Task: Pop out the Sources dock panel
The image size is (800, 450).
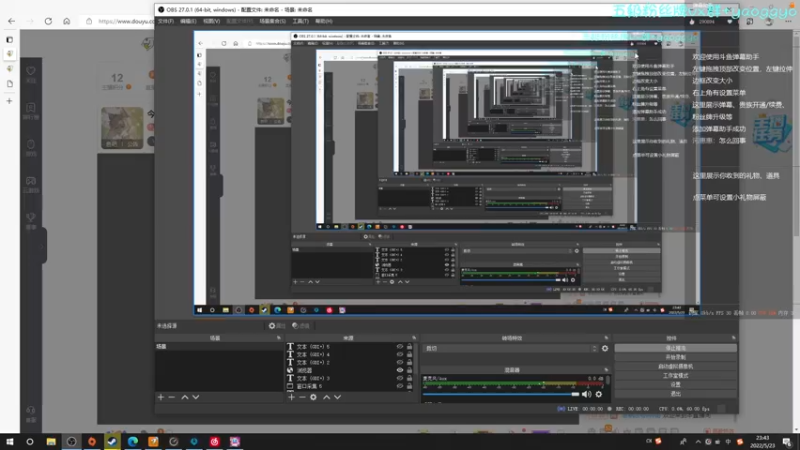Action: point(414,338)
